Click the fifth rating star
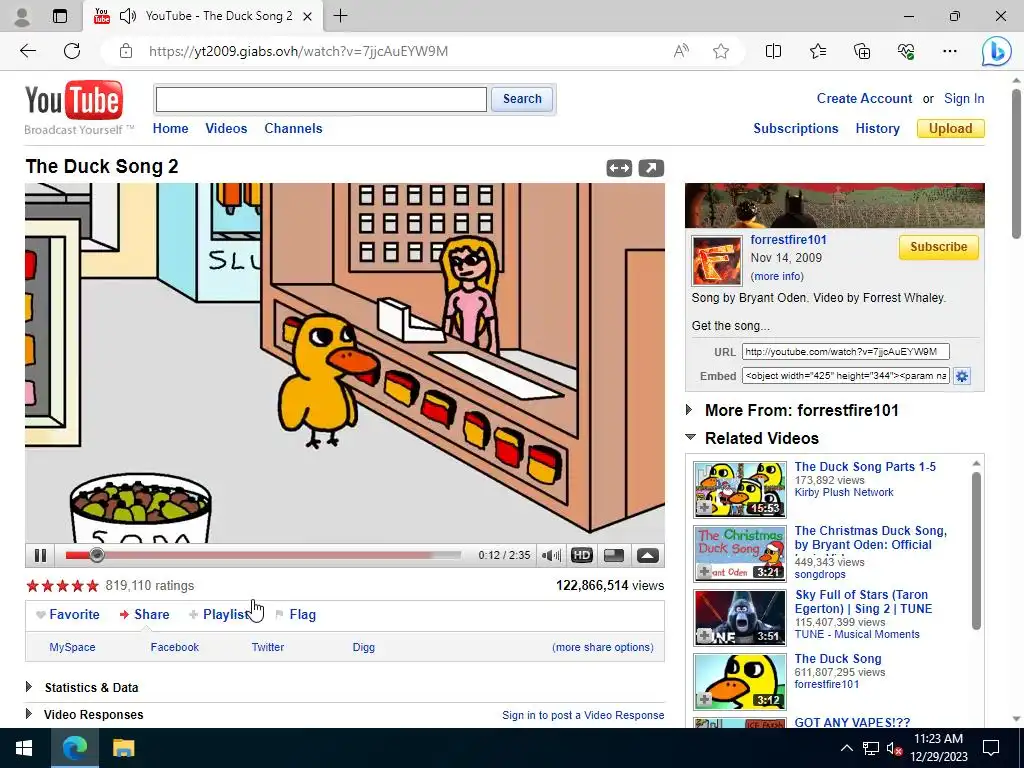Viewport: 1024px width, 768px height. click(92, 585)
